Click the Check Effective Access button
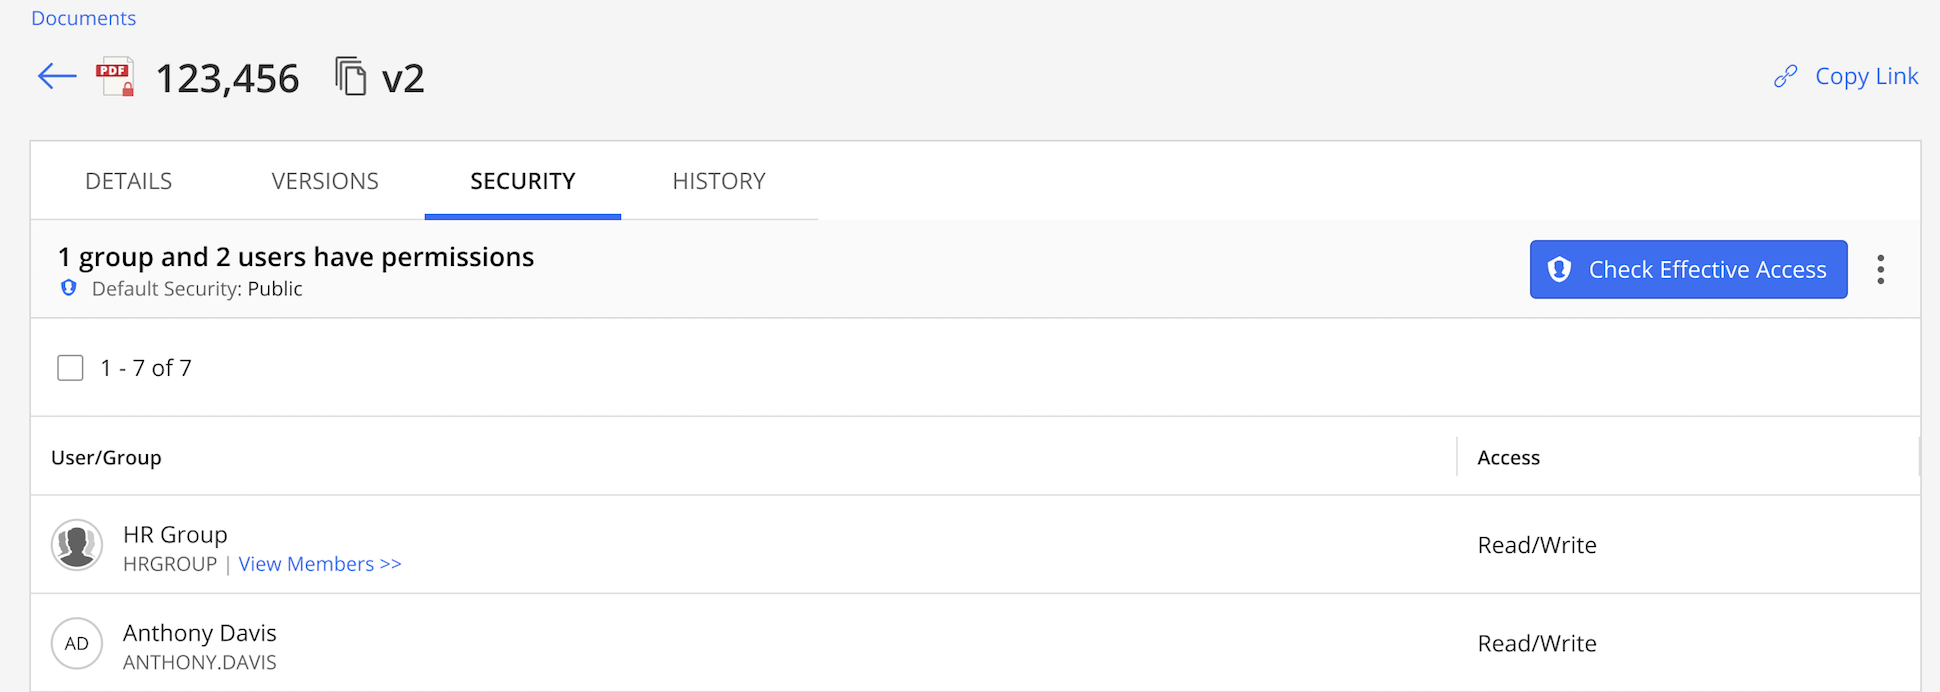 tap(1688, 270)
